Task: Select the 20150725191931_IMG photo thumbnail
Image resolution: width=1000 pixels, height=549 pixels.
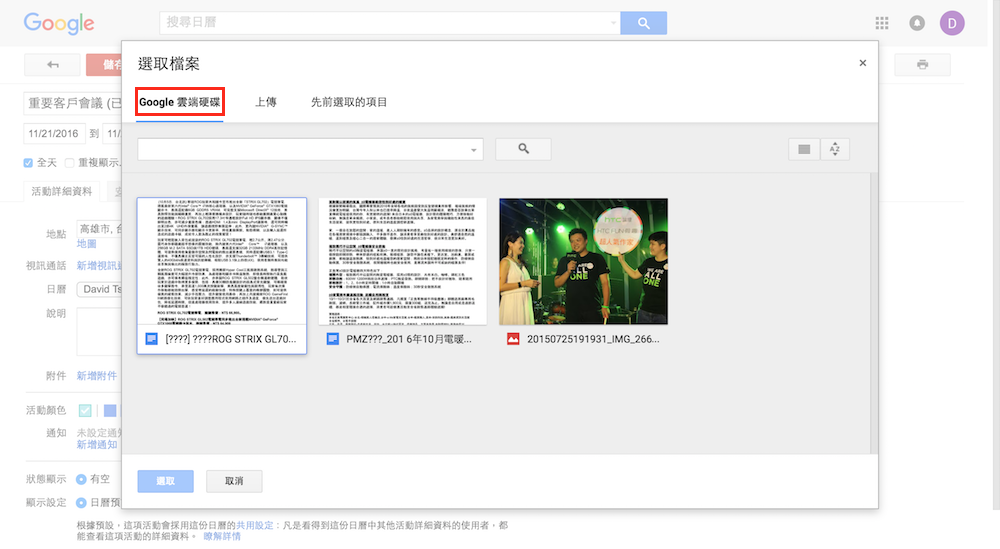Action: pos(584,261)
